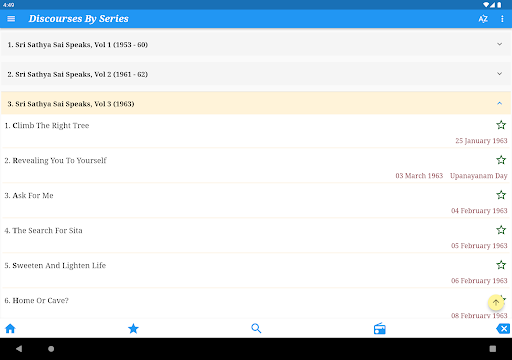
Task: Open series 'Sri Sathya Sai Speaks, Vol 1'
Action: pos(256,45)
